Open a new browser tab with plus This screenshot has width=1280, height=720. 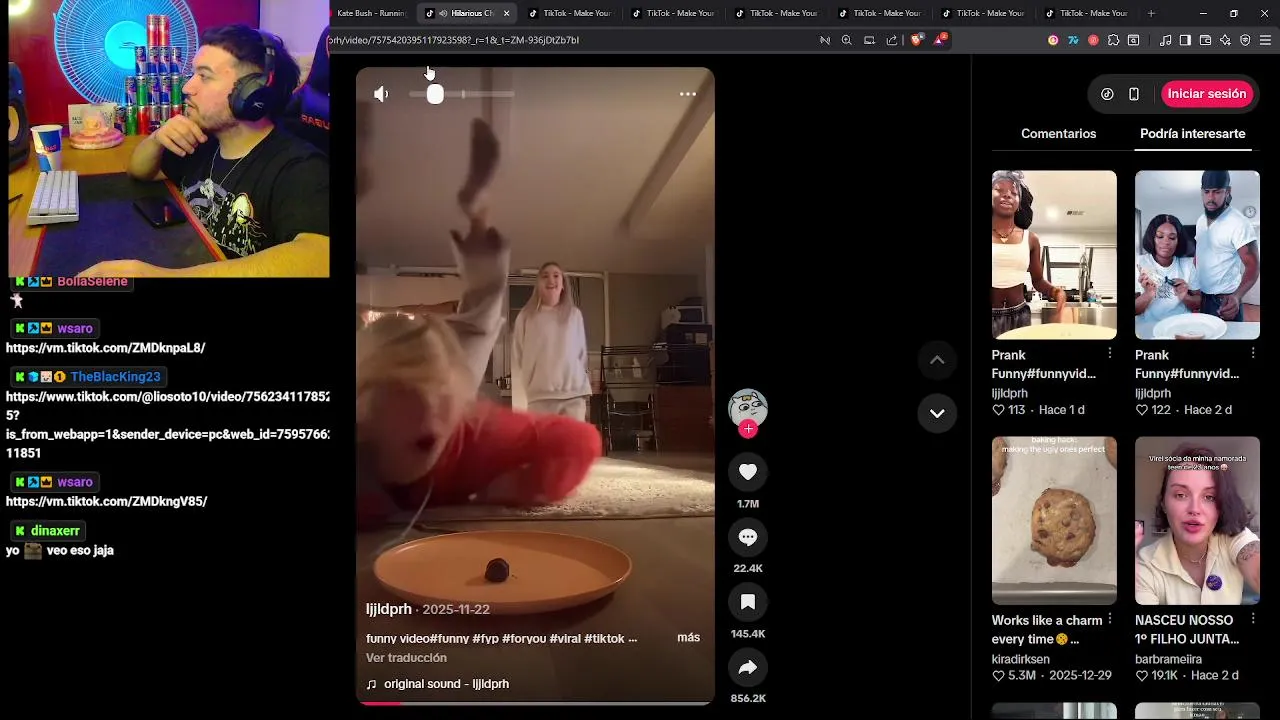(x=1151, y=13)
